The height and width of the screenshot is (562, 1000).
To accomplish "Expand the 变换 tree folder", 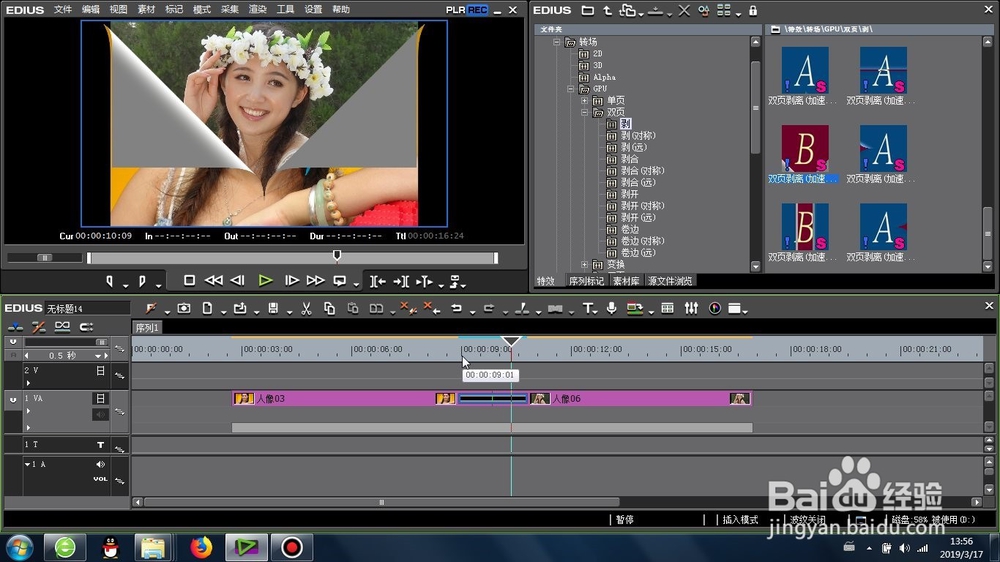I will click(584, 264).
